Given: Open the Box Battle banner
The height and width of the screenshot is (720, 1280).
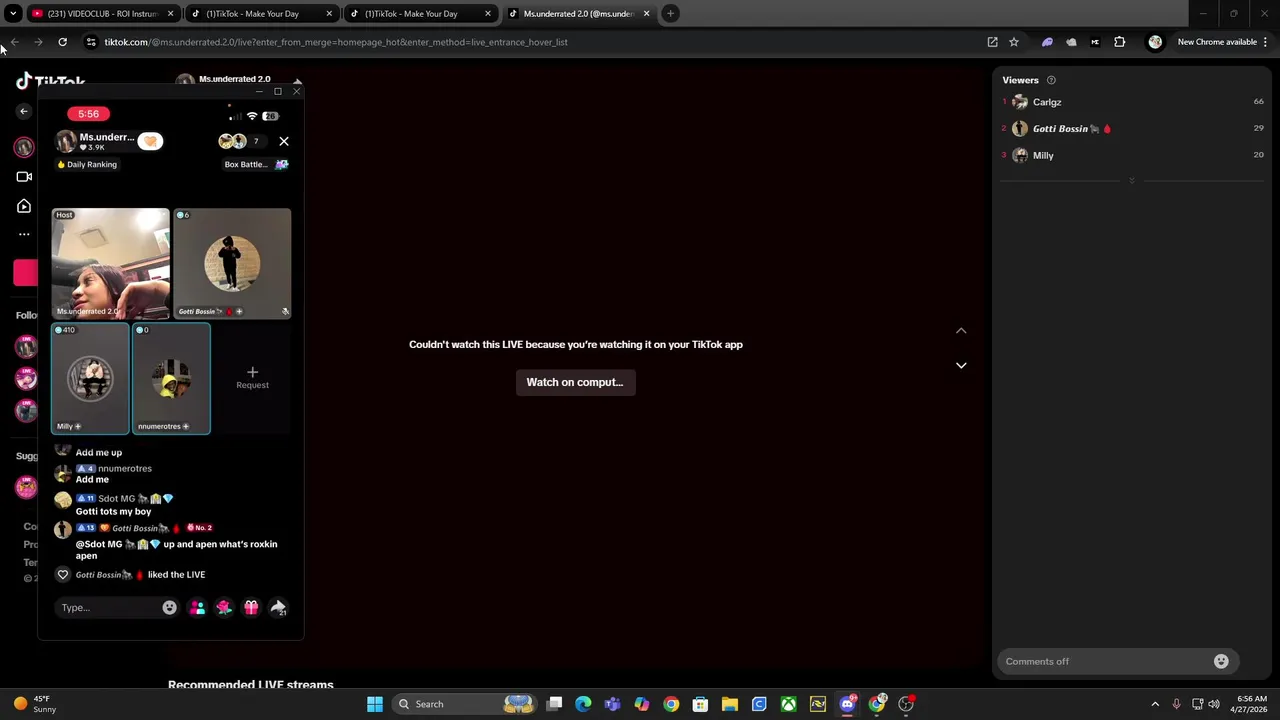Looking at the screenshot, I should 256,164.
